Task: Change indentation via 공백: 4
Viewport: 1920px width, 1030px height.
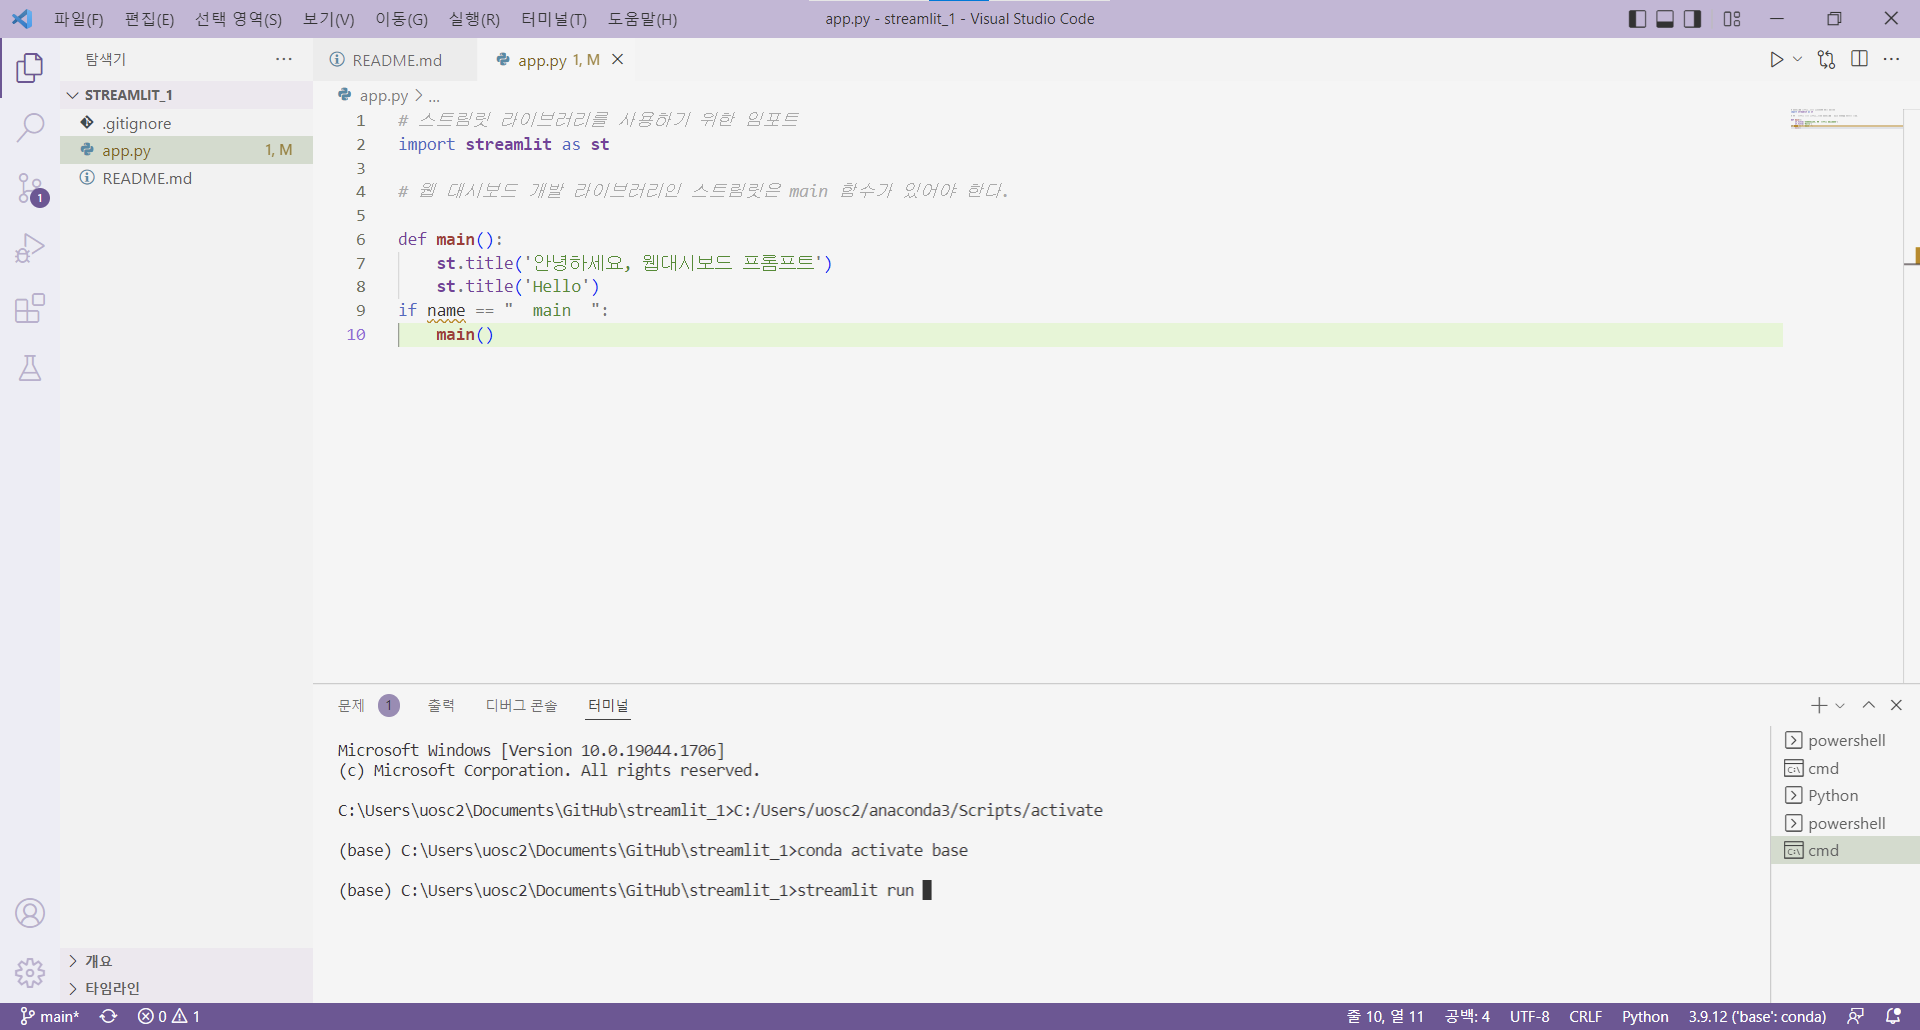Action: [x=1467, y=1016]
